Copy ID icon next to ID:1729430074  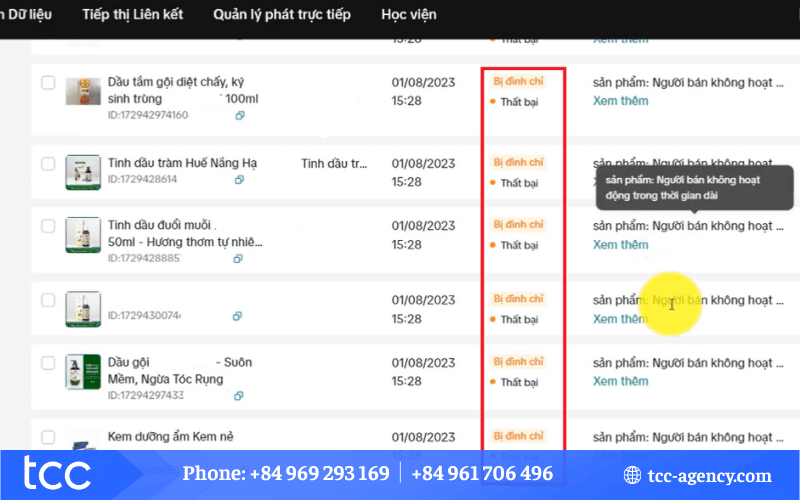pyautogui.click(x=237, y=316)
